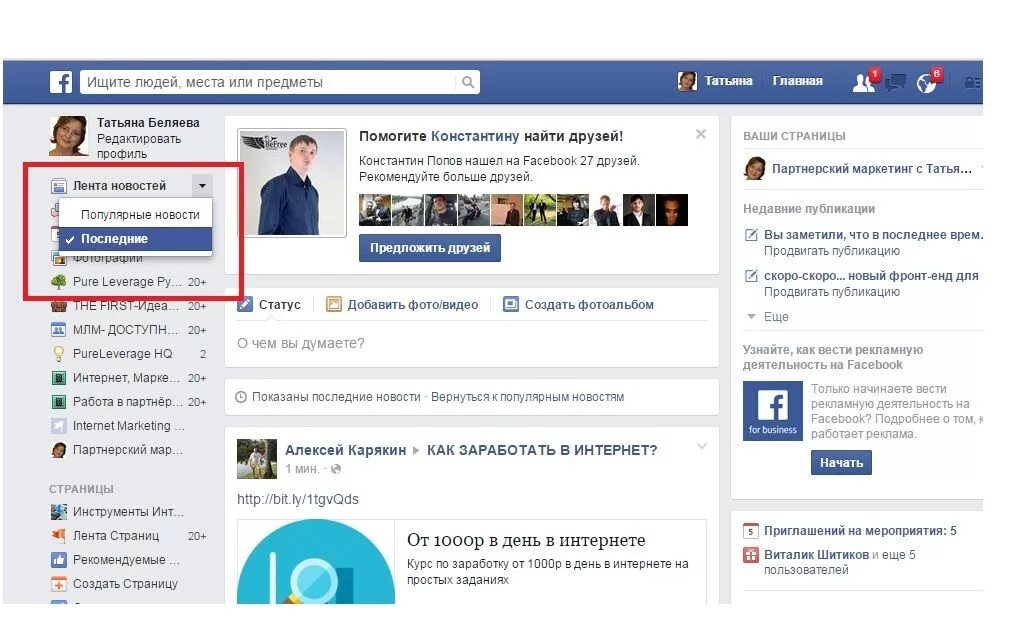This screenshot has height=618, width=1012.
Task: Click the event invitations calendar icon
Action: 750,531
